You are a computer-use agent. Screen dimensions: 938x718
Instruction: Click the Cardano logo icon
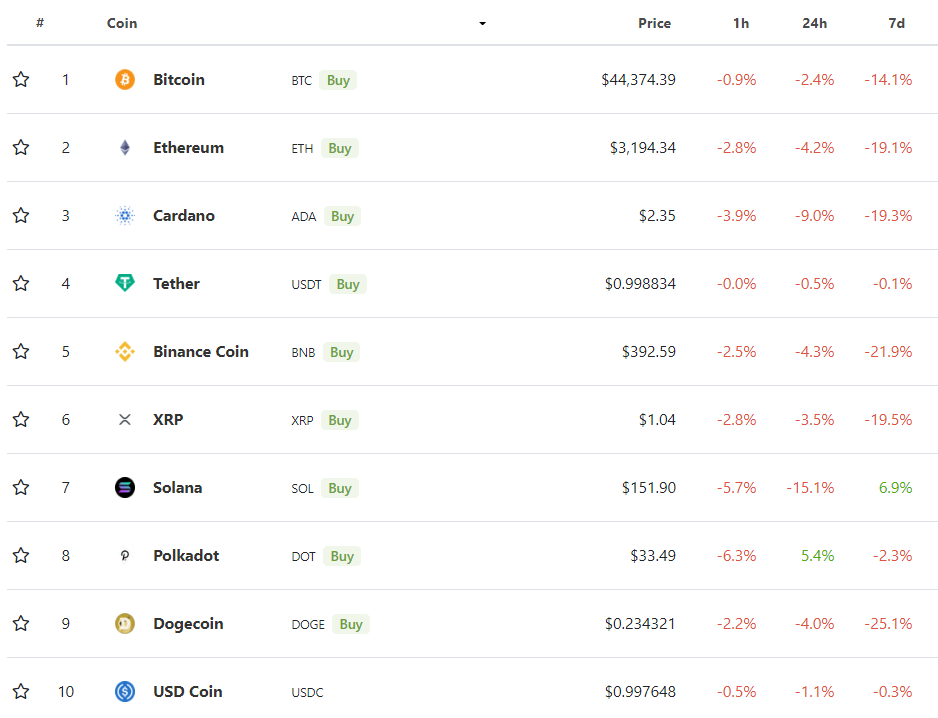pos(124,215)
